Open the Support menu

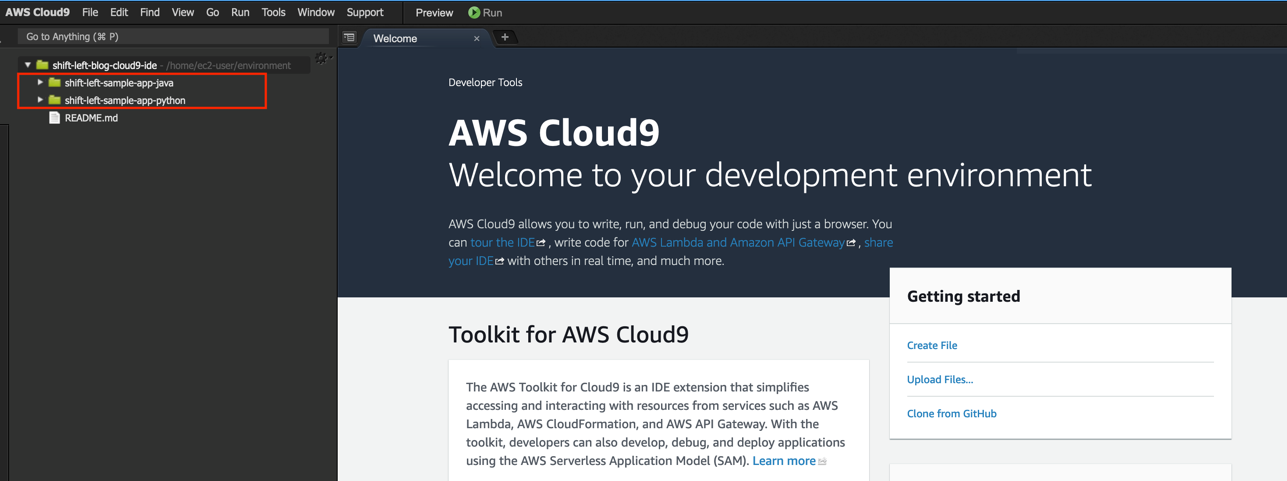click(365, 13)
